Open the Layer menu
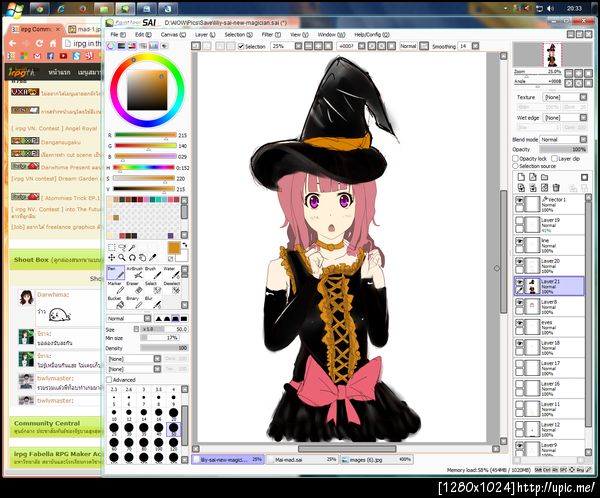Screen dimensions: 600x498 coord(205,34)
